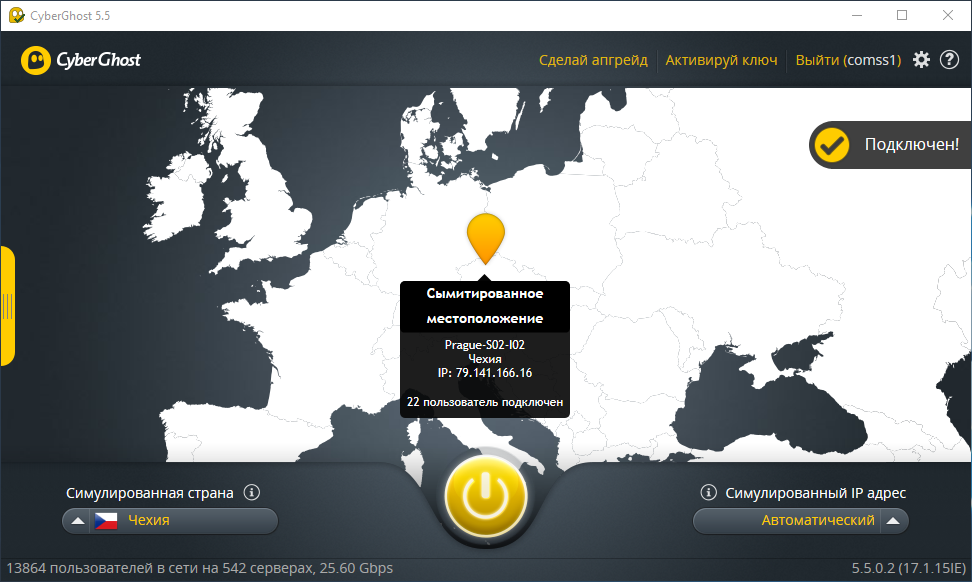
Task: Click the Сымитированное местоположение tooltip header
Action: point(485,306)
